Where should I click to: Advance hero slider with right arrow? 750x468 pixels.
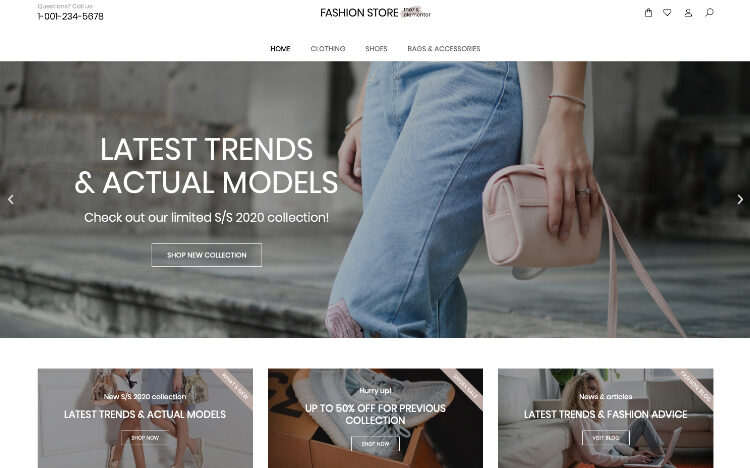point(740,199)
